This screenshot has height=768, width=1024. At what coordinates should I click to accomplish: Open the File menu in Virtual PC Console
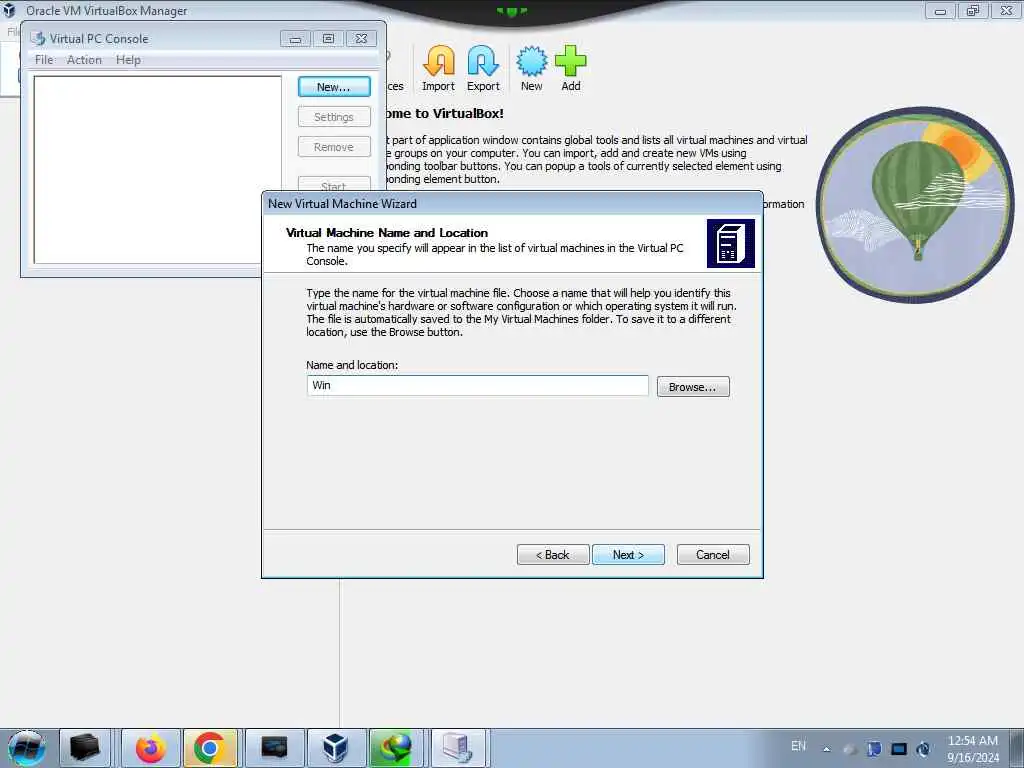pos(44,59)
